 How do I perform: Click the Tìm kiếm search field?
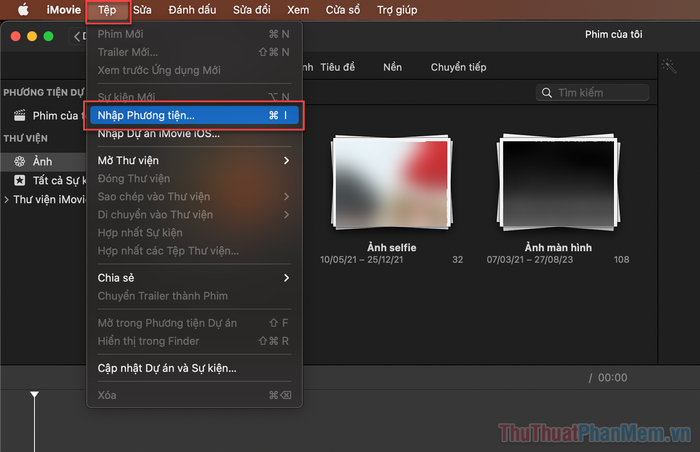(x=592, y=92)
